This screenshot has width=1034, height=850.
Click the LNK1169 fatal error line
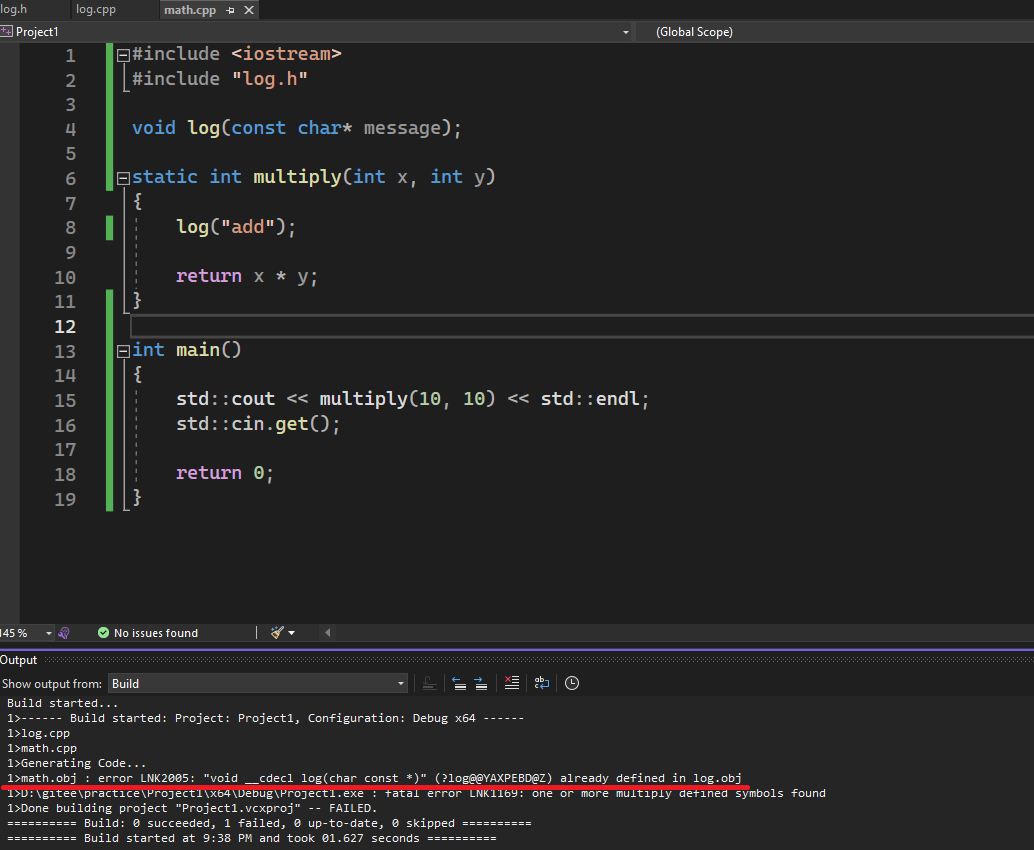(416, 793)
